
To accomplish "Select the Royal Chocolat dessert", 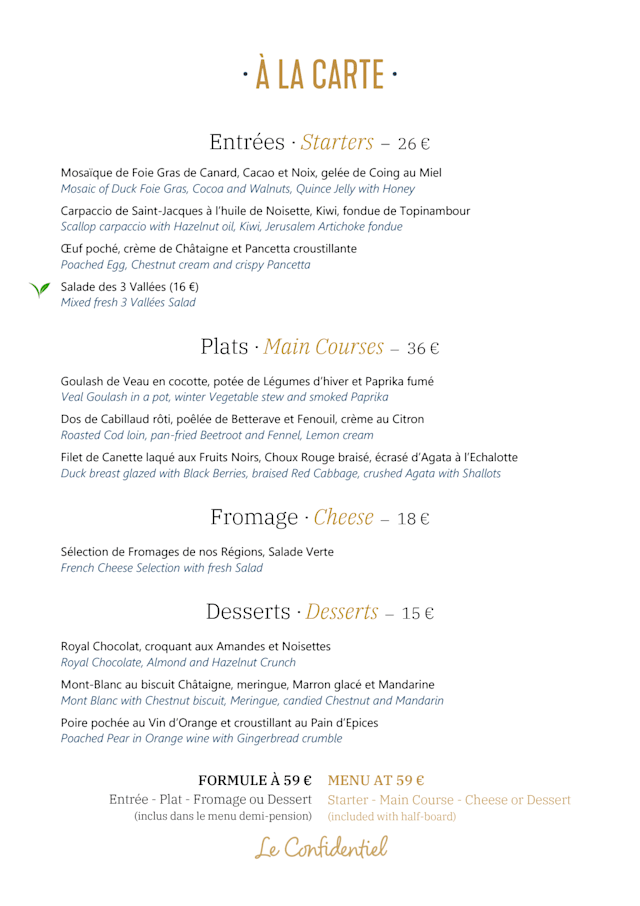I will click(x=196, y=646).
